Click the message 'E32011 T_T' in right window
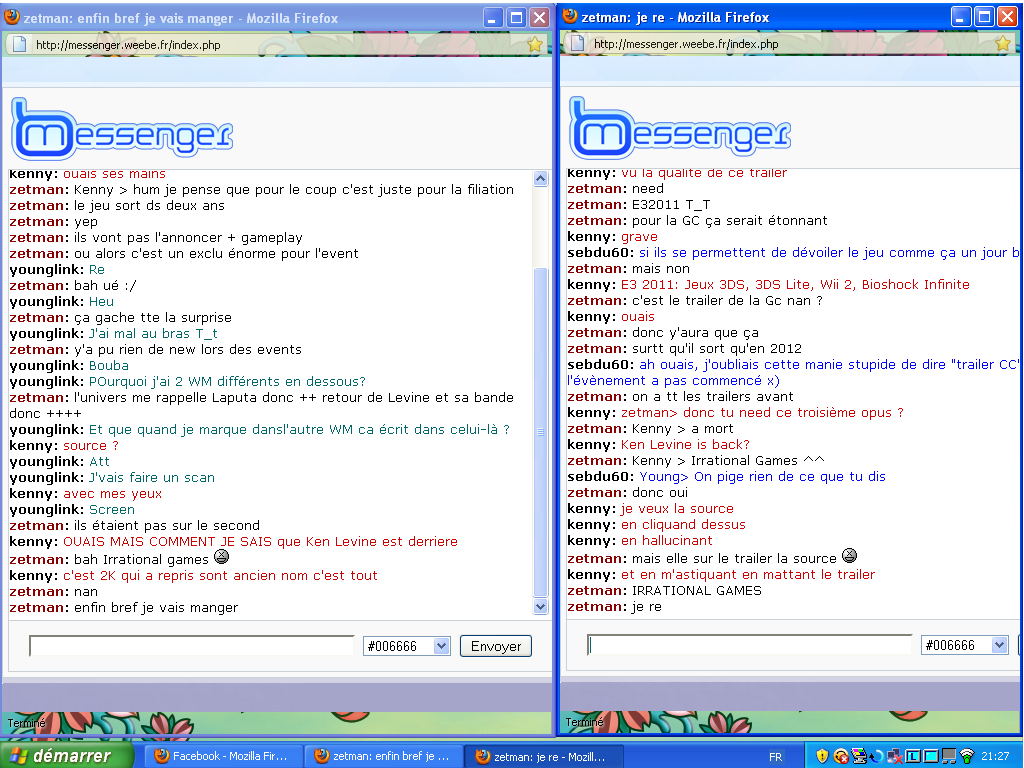Screen dimensions: 1024x768 [671, 204]
